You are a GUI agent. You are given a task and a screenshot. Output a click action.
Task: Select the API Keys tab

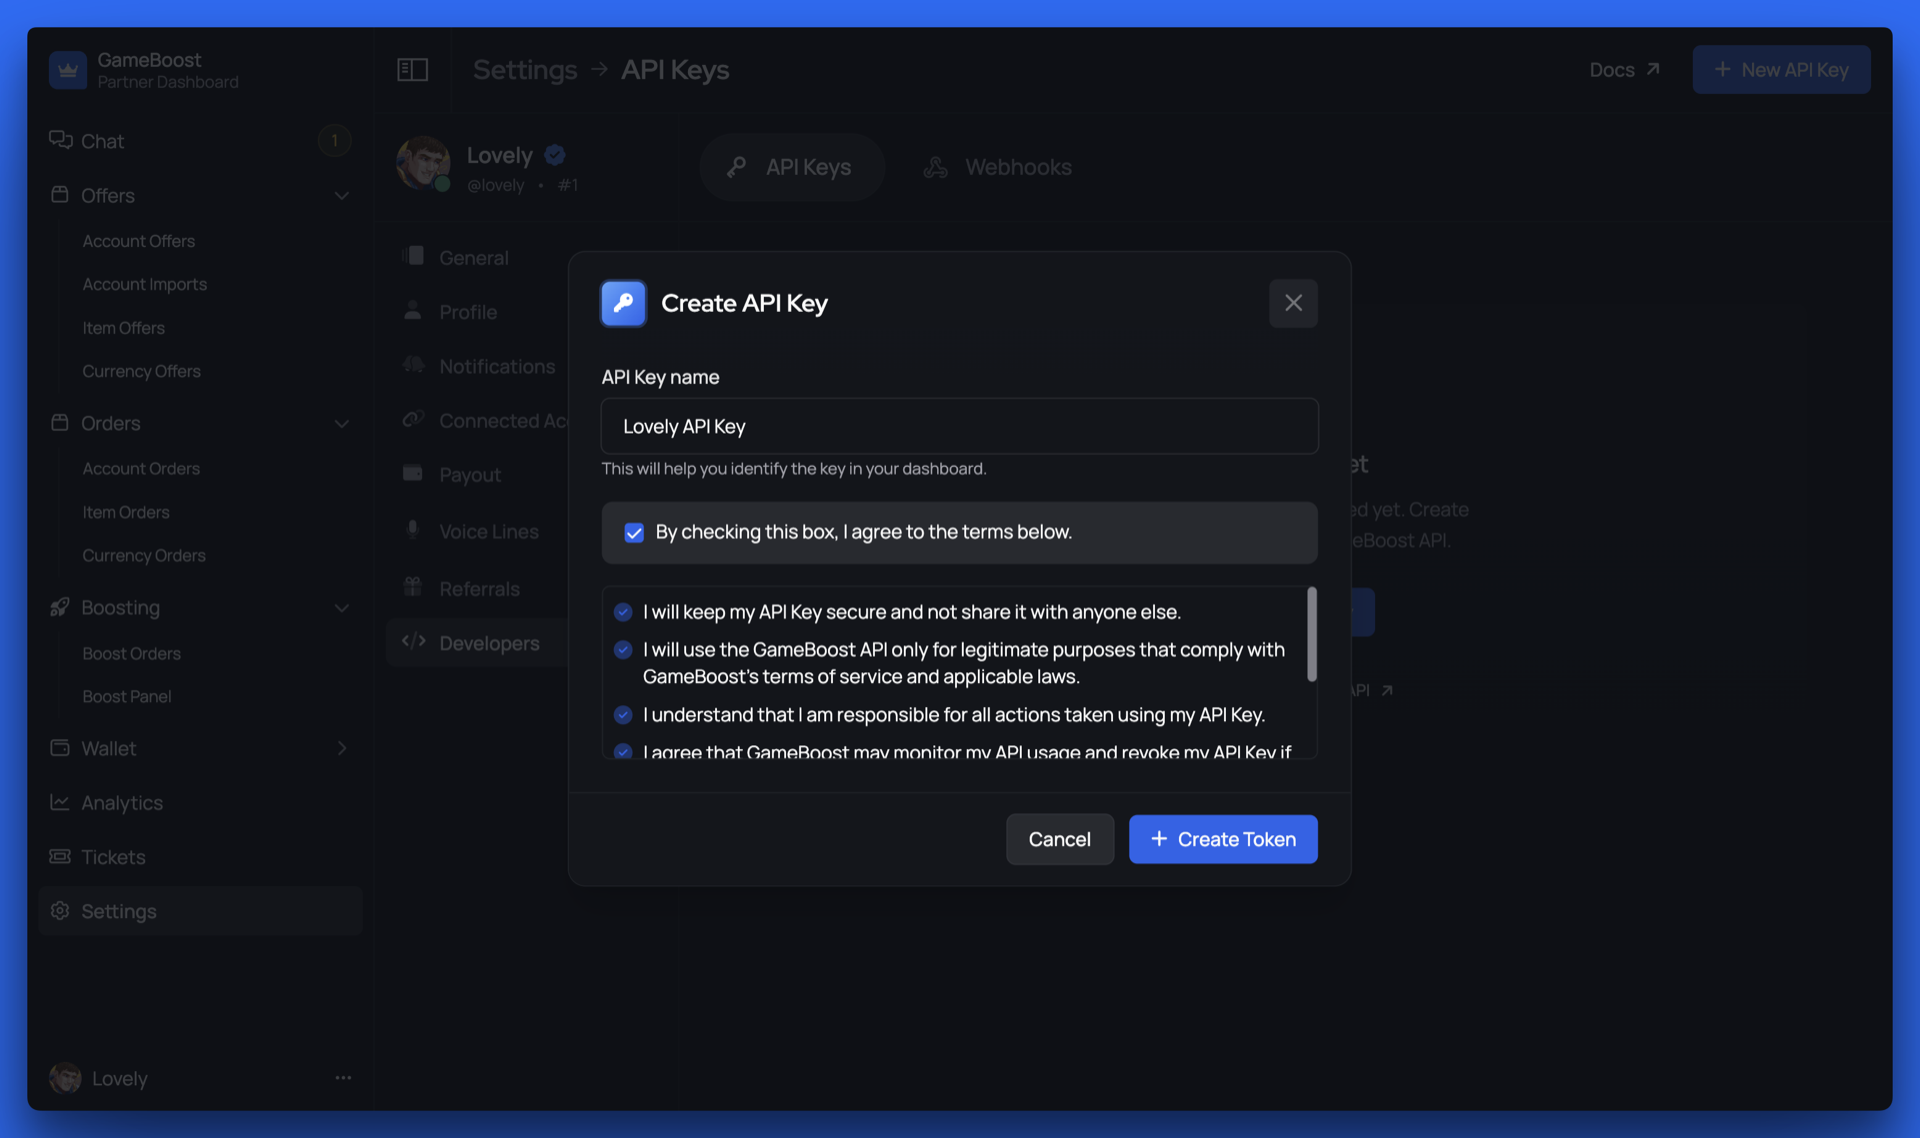791,167
